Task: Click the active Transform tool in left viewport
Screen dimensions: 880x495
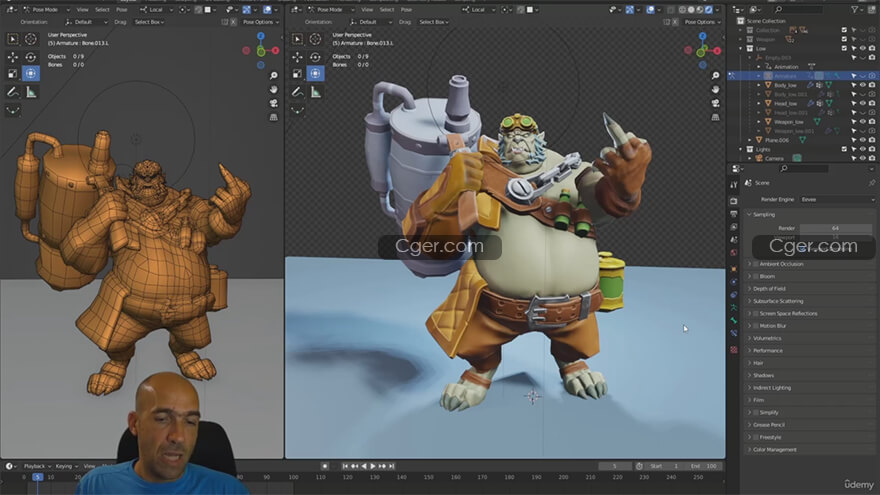Action: click(31, 74)
